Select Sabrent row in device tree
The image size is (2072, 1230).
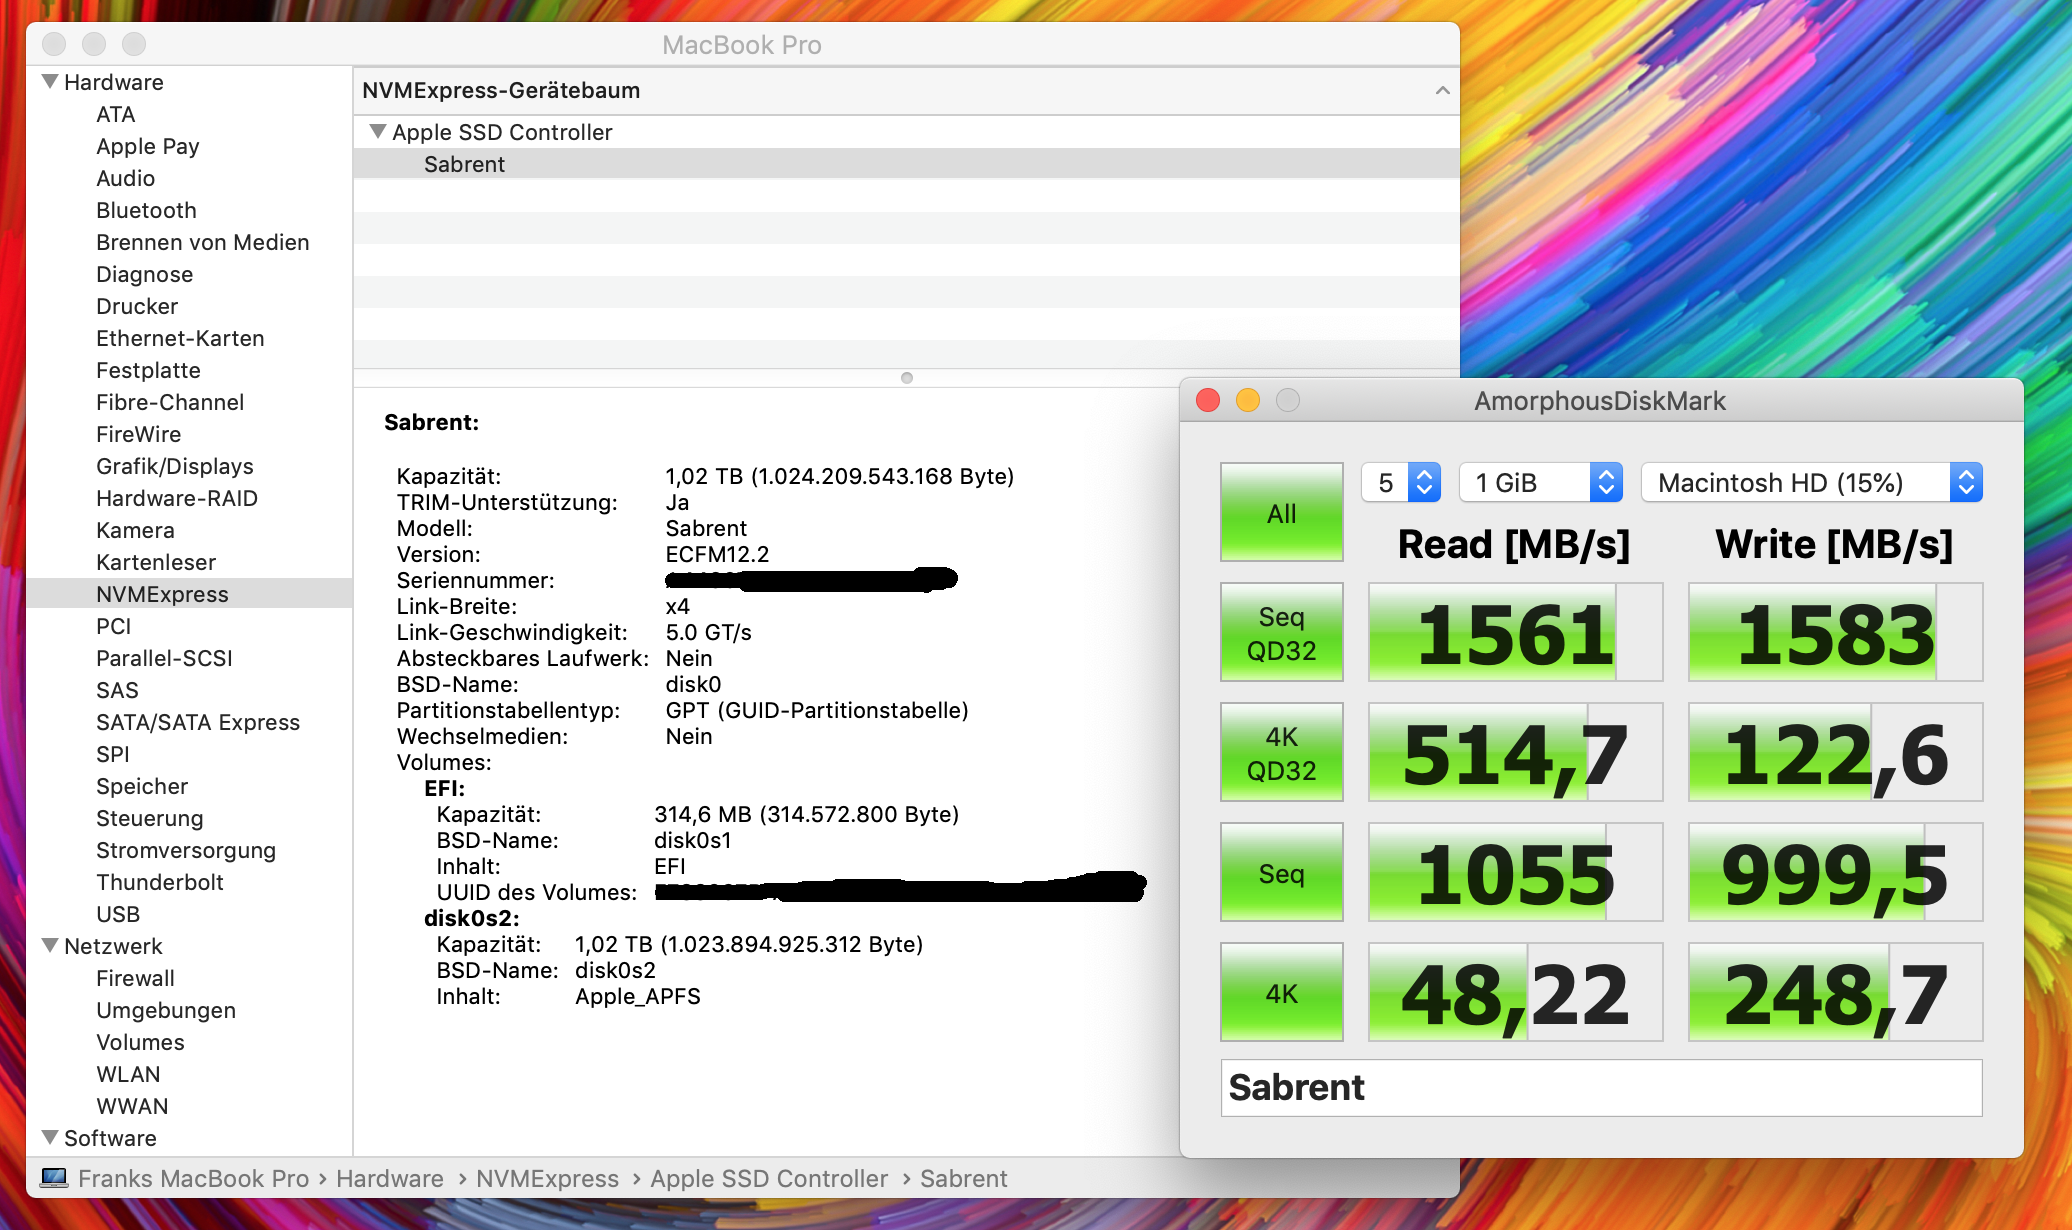464,164
